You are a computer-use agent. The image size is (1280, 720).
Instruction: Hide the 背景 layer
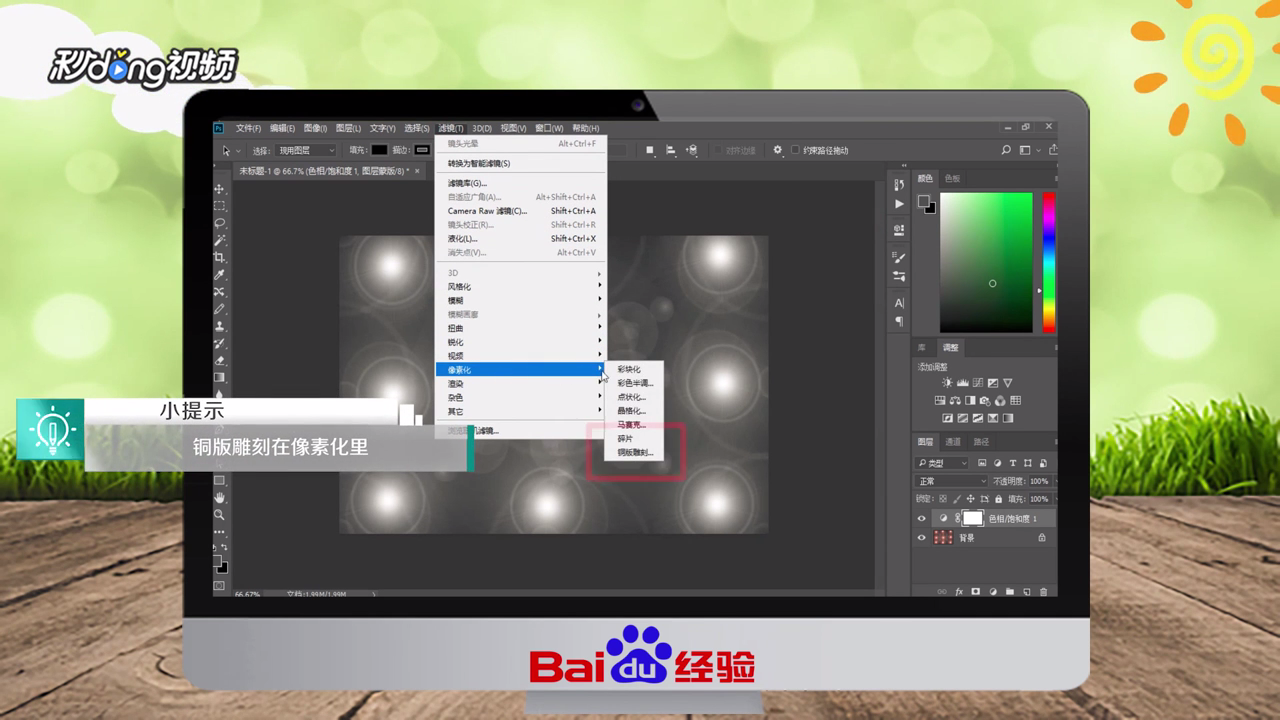pyautogui.click(x=921, y=537)
